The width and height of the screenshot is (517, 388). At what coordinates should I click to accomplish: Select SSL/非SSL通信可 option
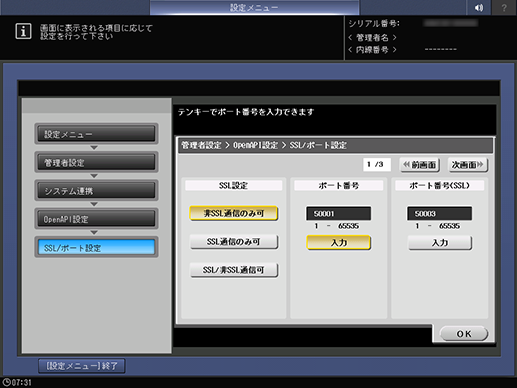(x=234, y=270)
